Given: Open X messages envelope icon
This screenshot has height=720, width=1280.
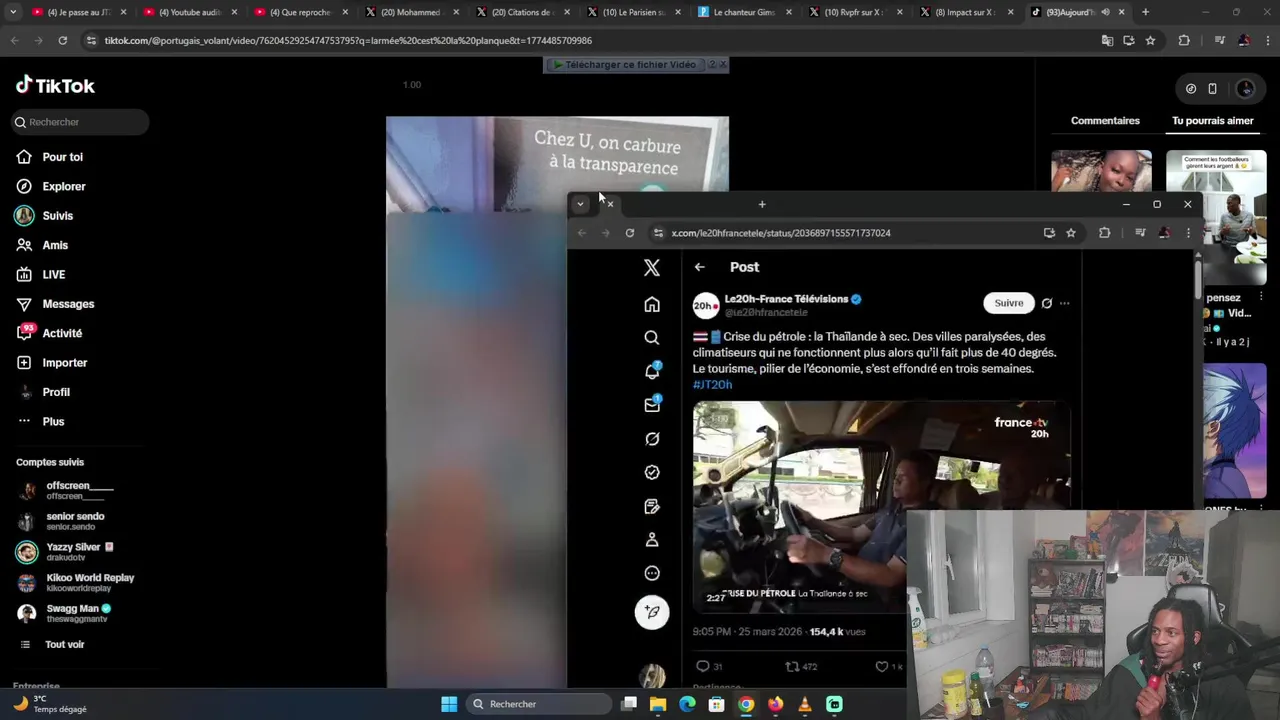Looking at the screenshot, I should 652,405.
